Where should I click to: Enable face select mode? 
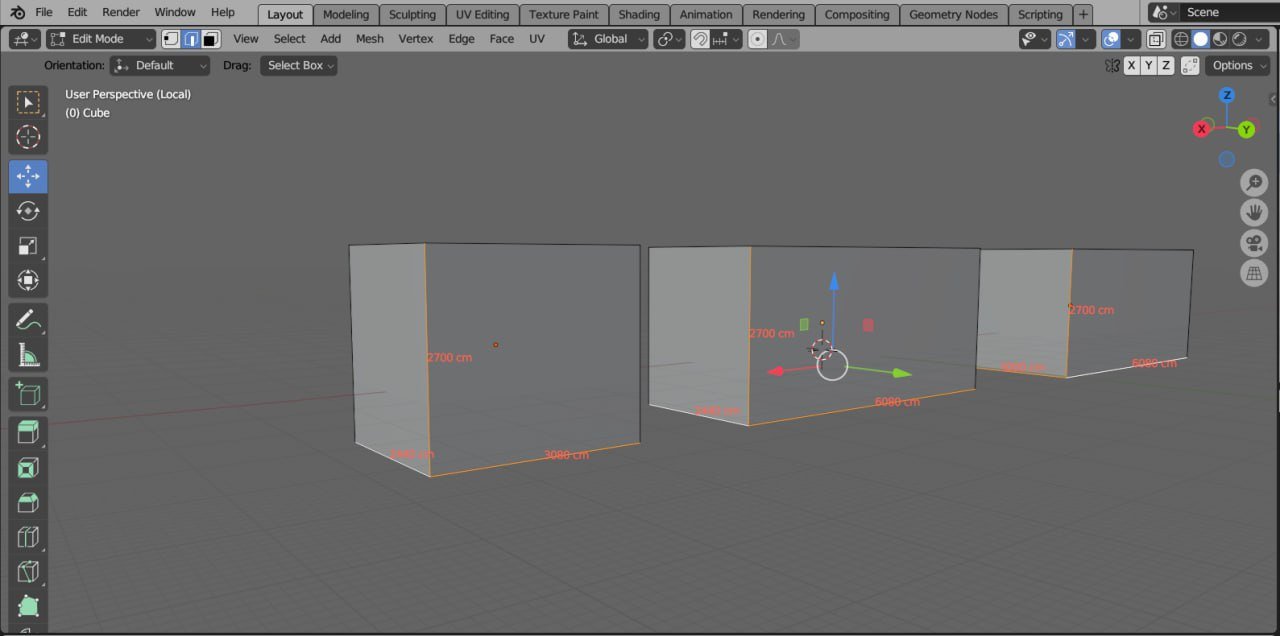pyautogui.click(x=211, y=39)
